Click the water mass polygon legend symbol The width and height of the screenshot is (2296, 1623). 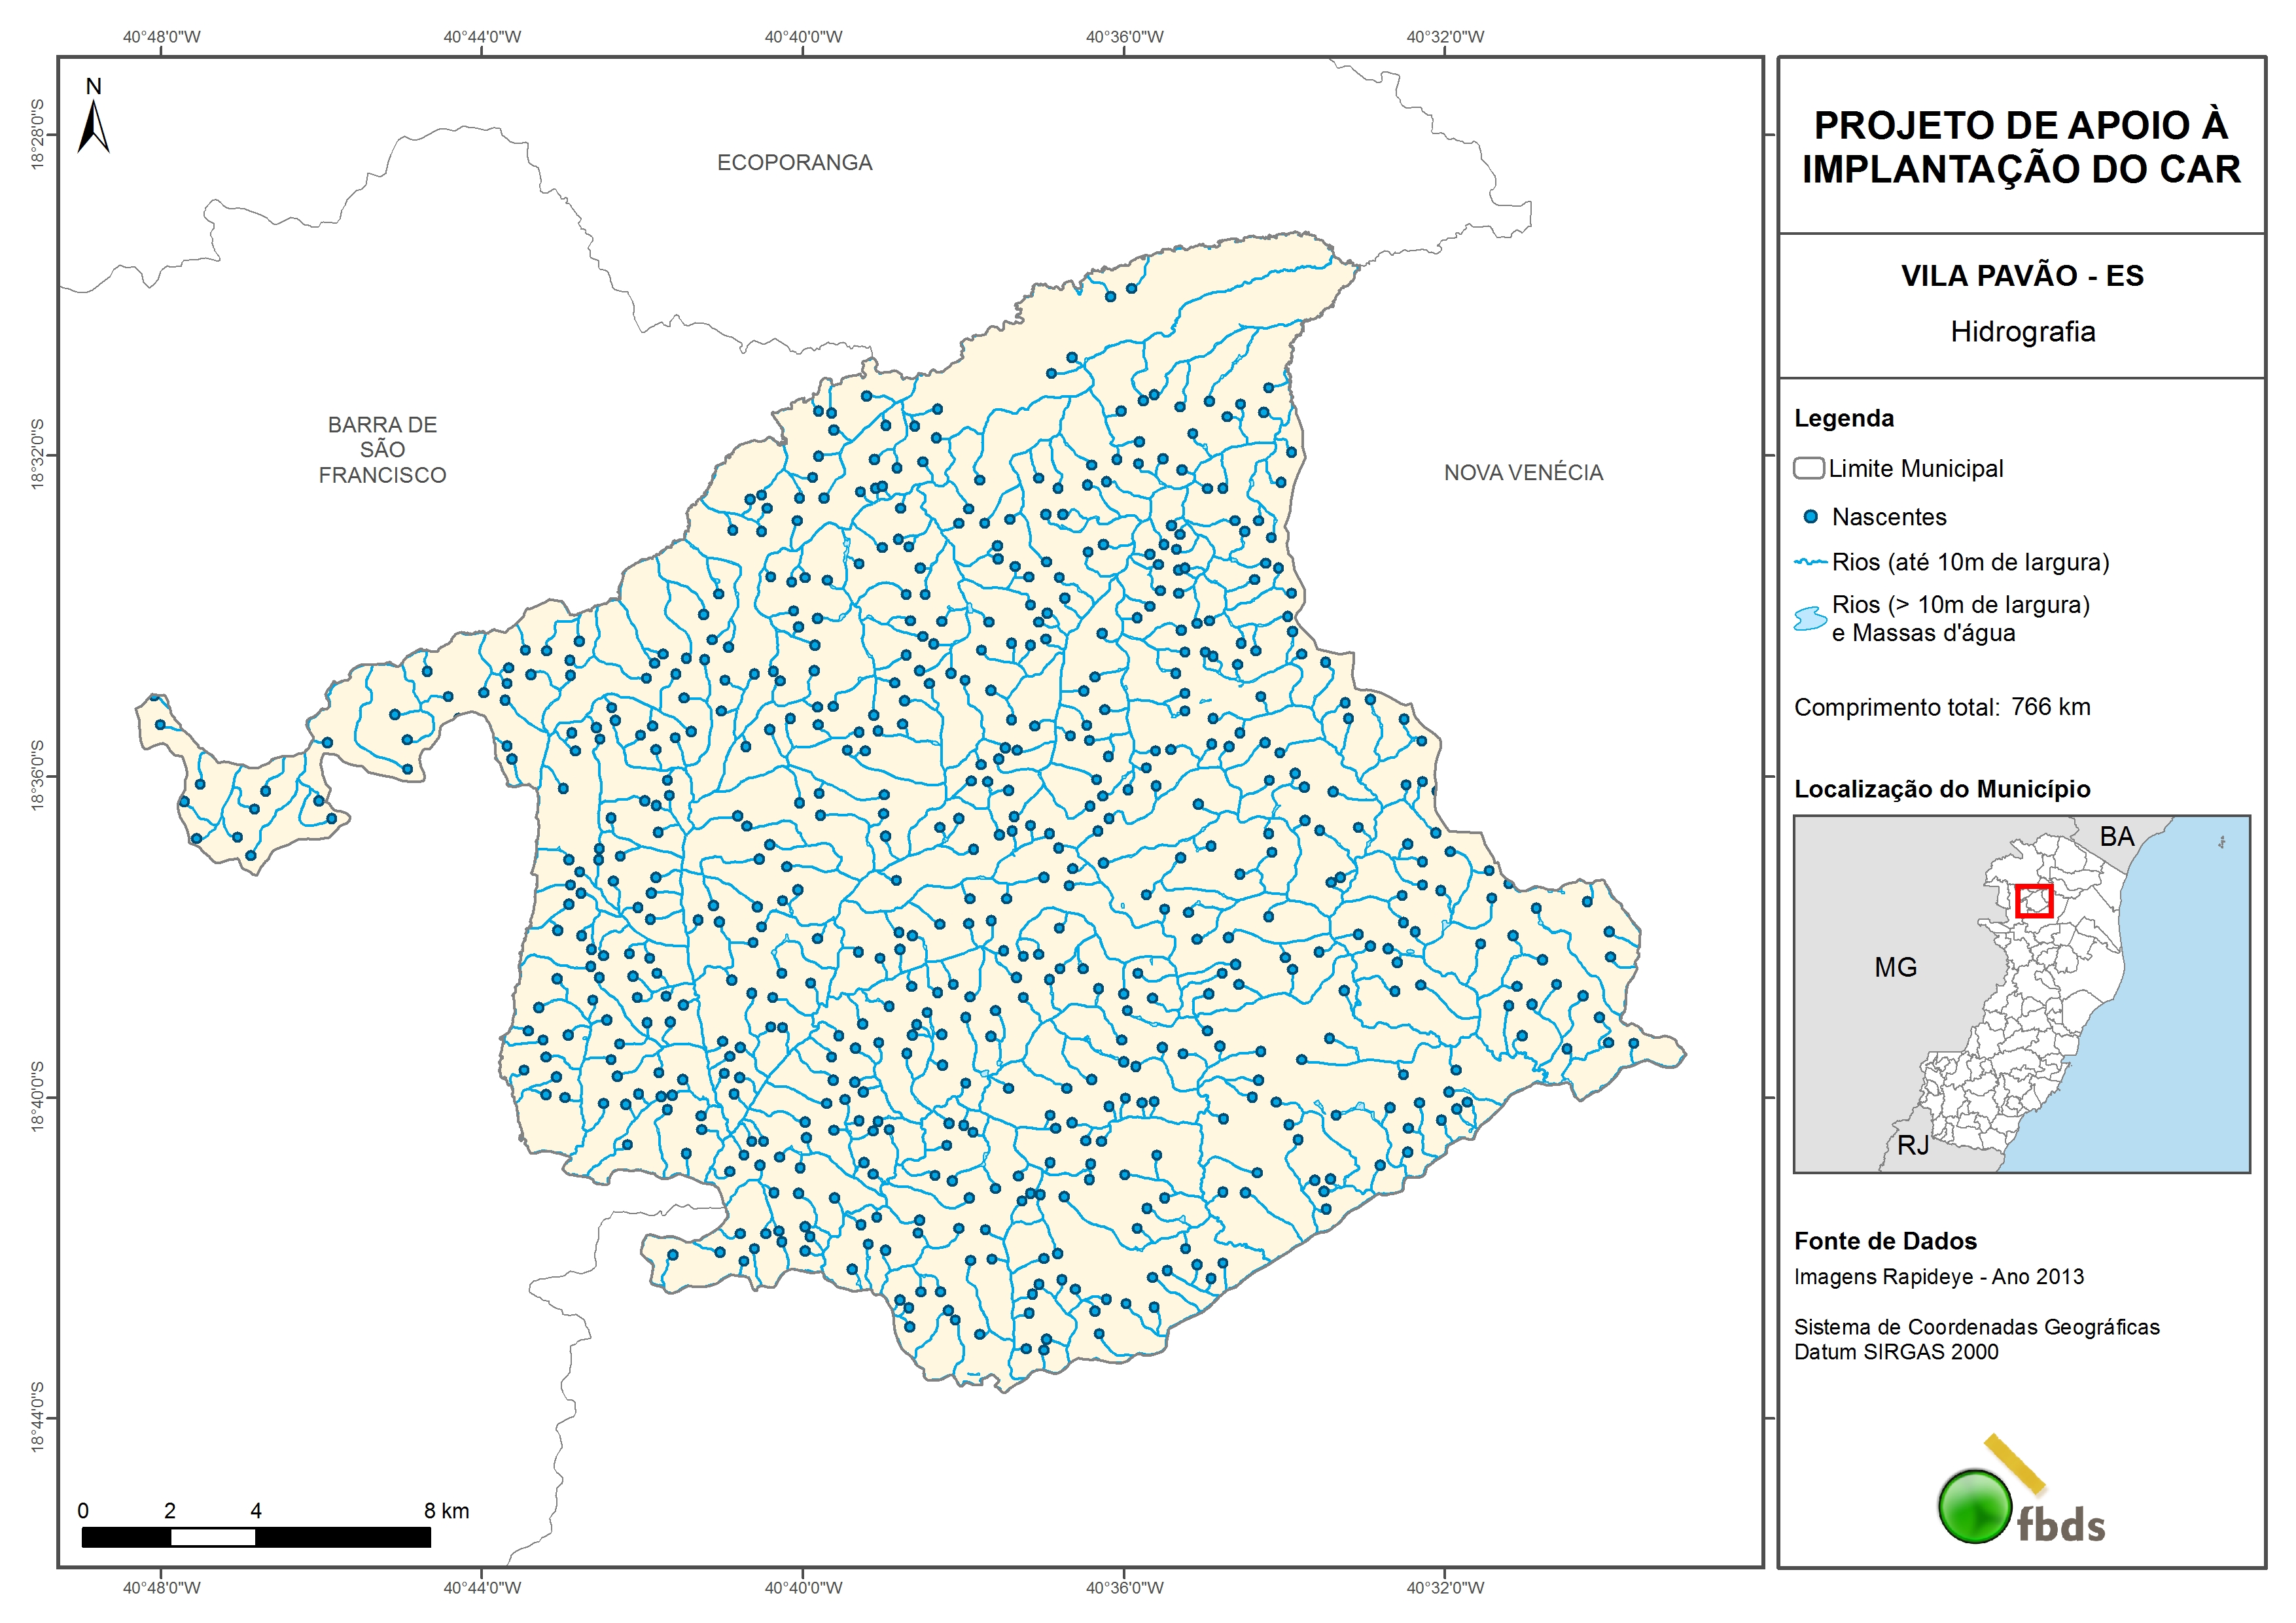tap(1810, 619)
